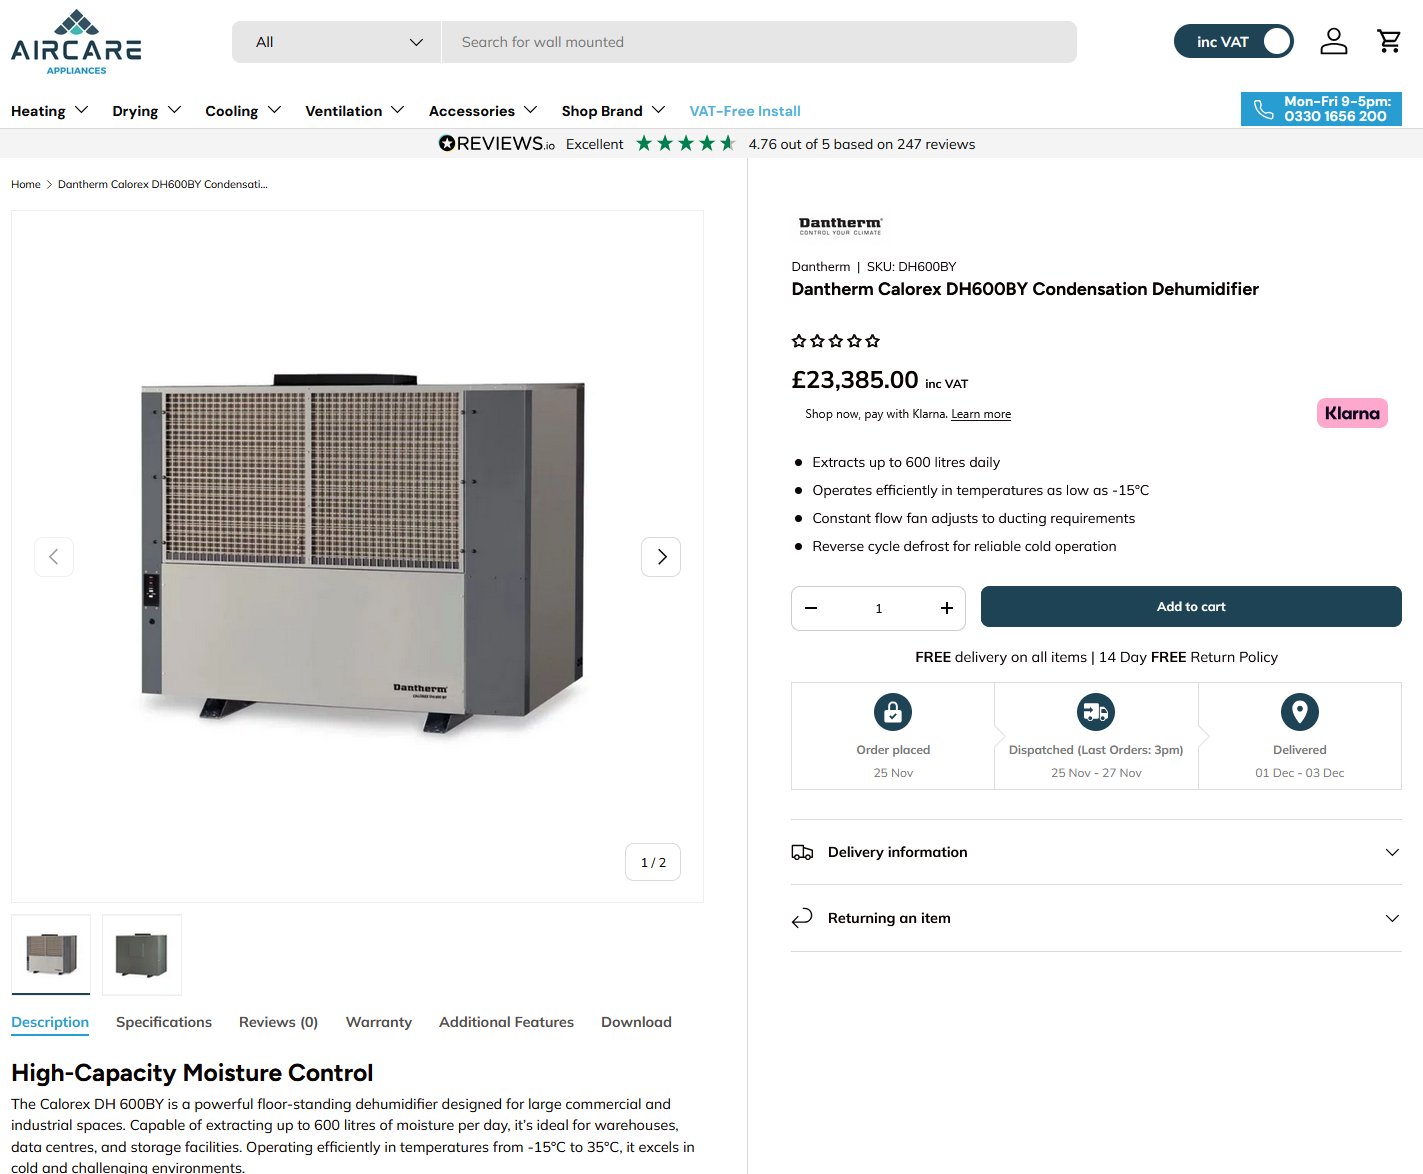Expand Returning an item section
The height and width of the screenshot is (1174, 1423).
(x=1095, y=918)
